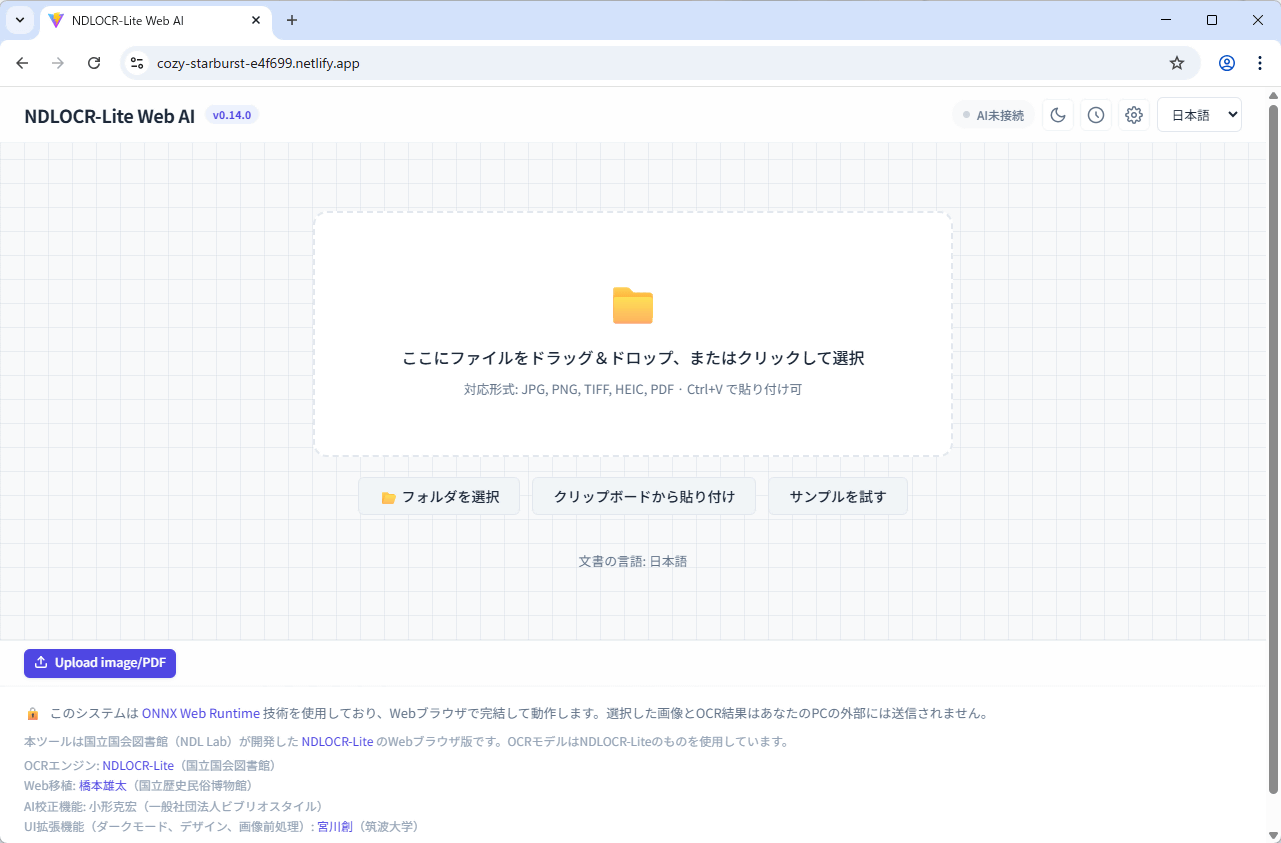Screen dimensions: 1281x843
Task: Bookmark this page with the star icon
Action: (x=1177, y=63)
